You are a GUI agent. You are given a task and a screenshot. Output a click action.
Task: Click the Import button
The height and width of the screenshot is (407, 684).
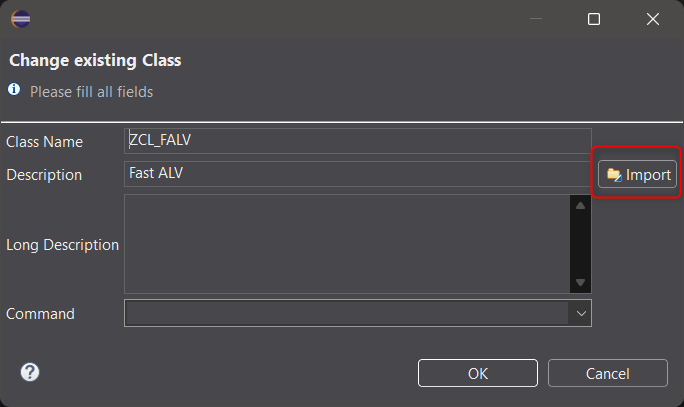point(637,174)
